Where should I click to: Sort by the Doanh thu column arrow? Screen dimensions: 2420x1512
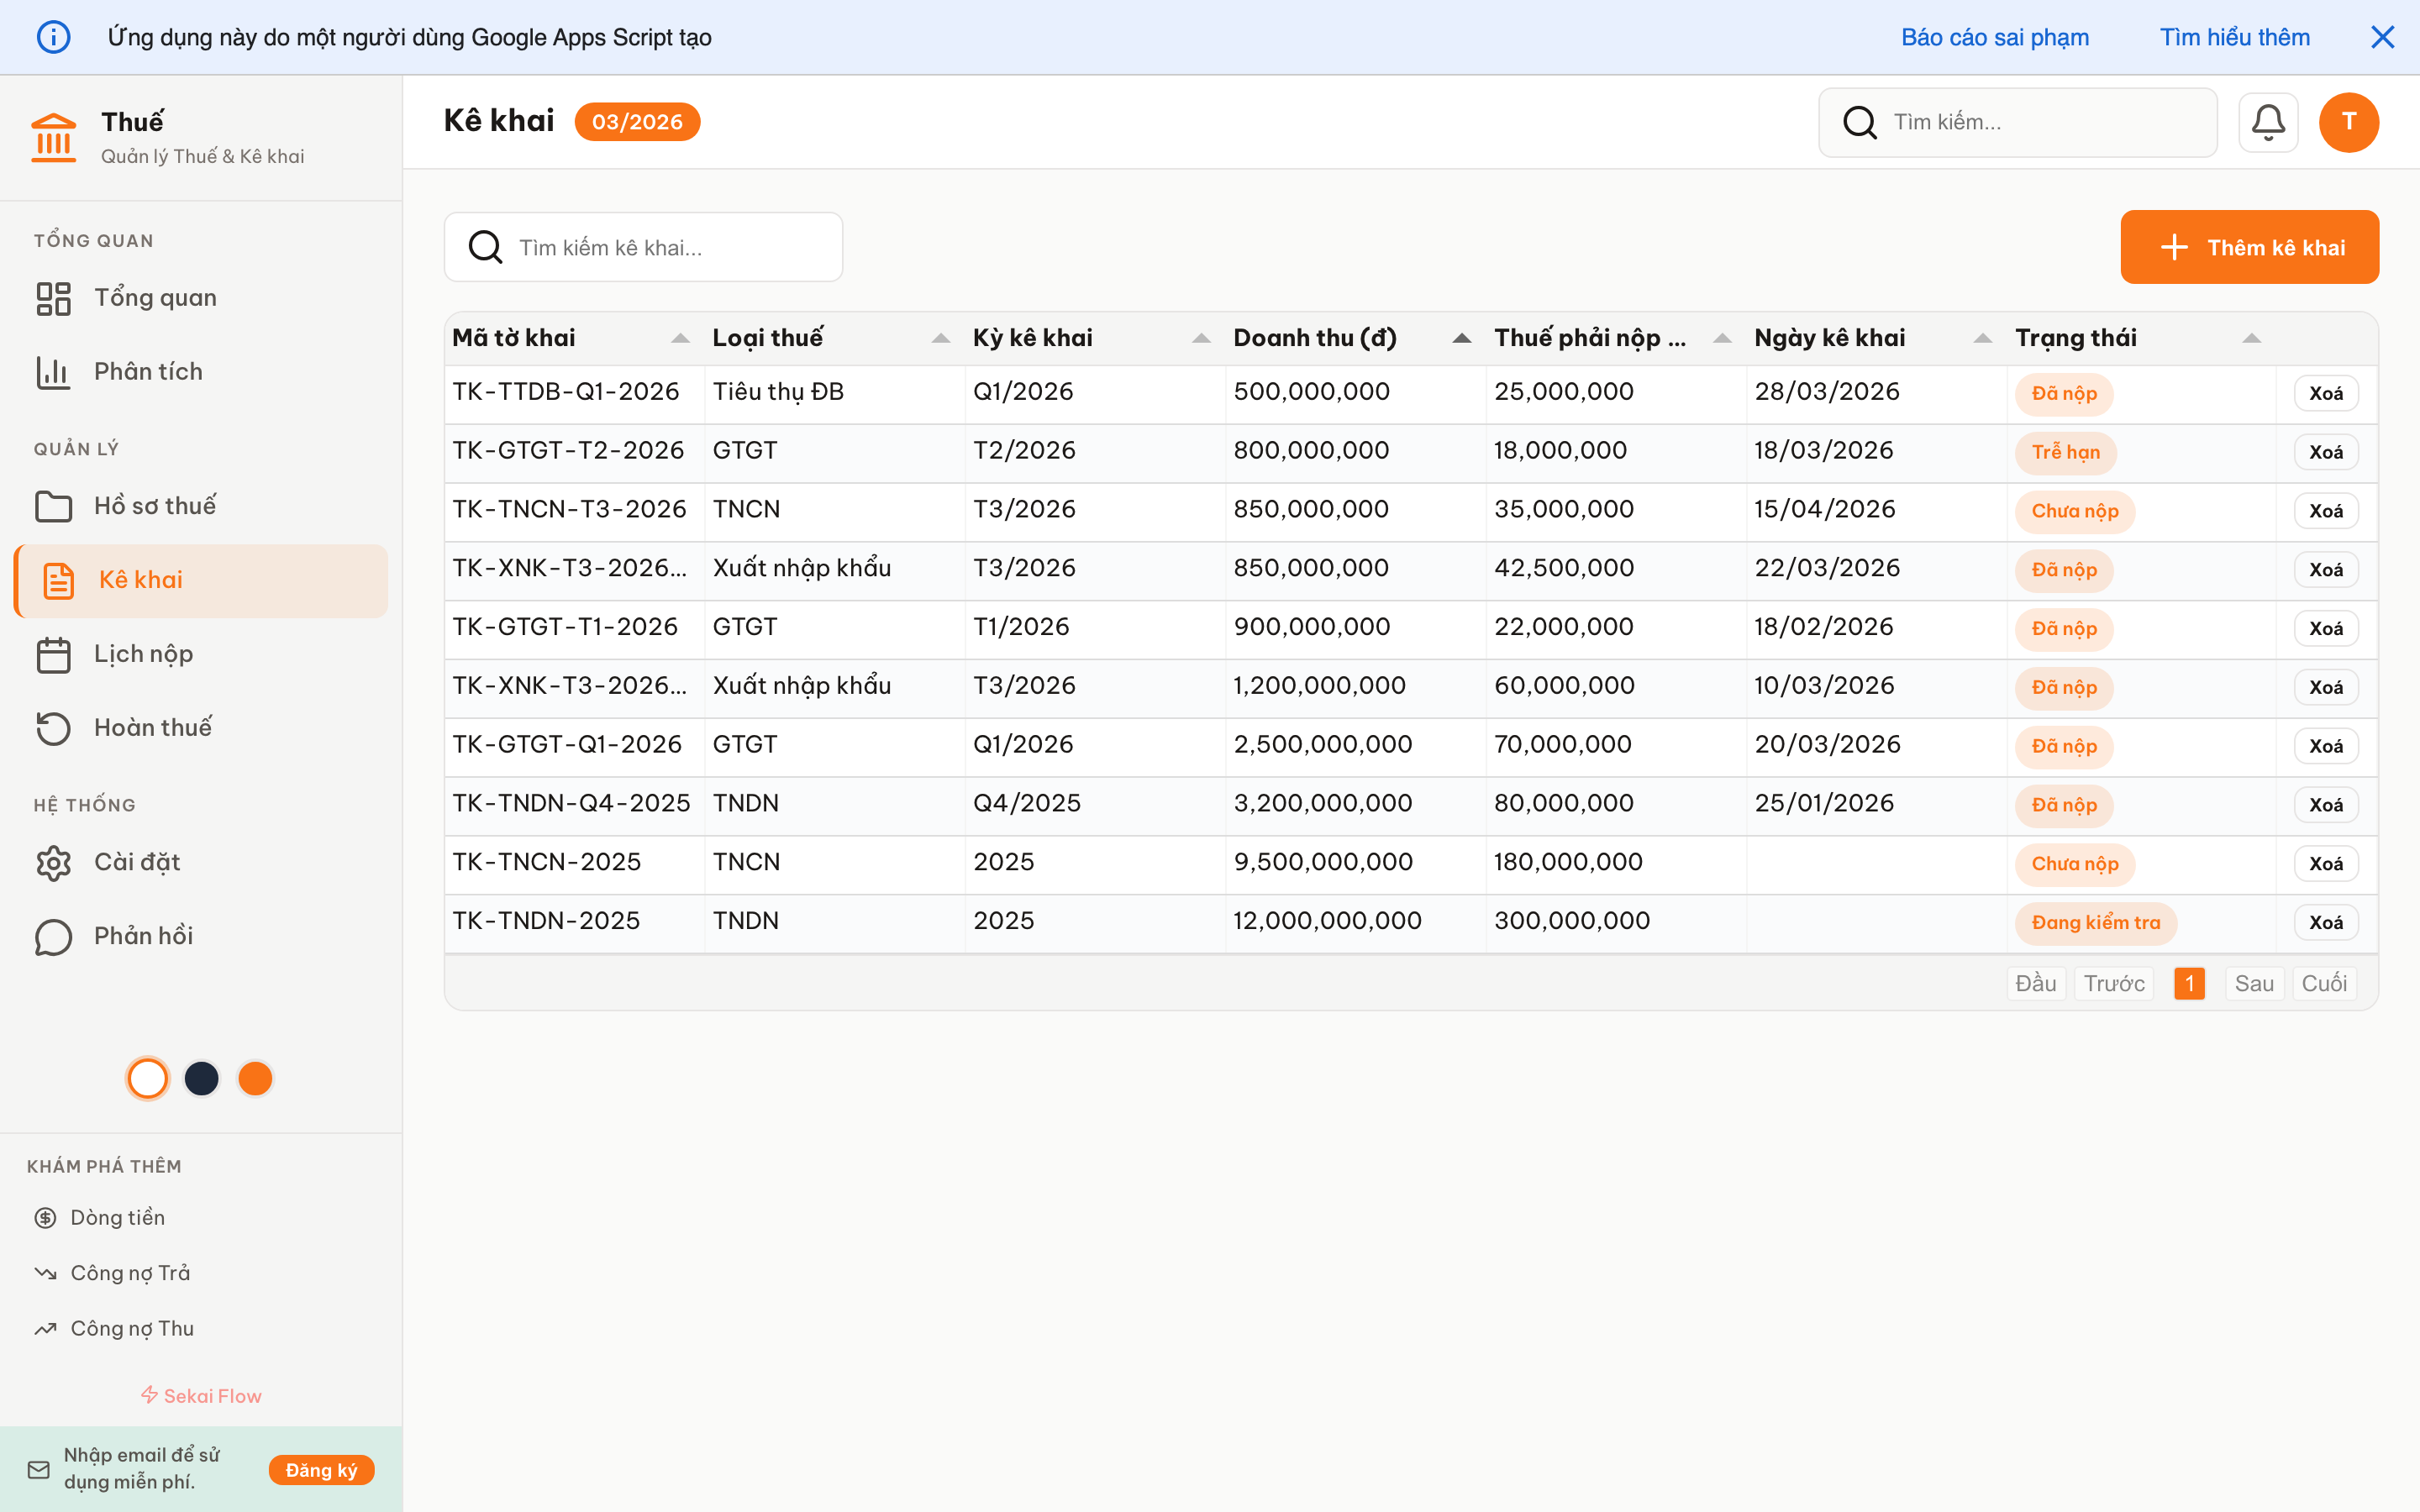tap(1462, 338)
